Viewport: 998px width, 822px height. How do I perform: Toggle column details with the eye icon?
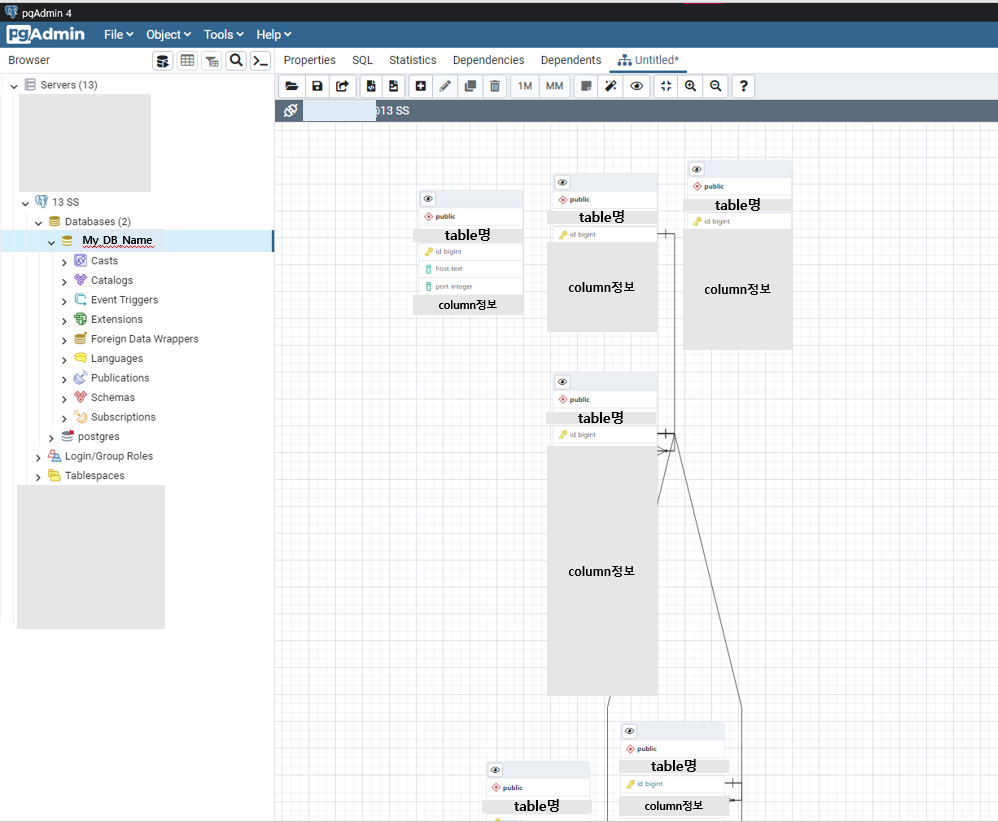click(x=637, y=86)
